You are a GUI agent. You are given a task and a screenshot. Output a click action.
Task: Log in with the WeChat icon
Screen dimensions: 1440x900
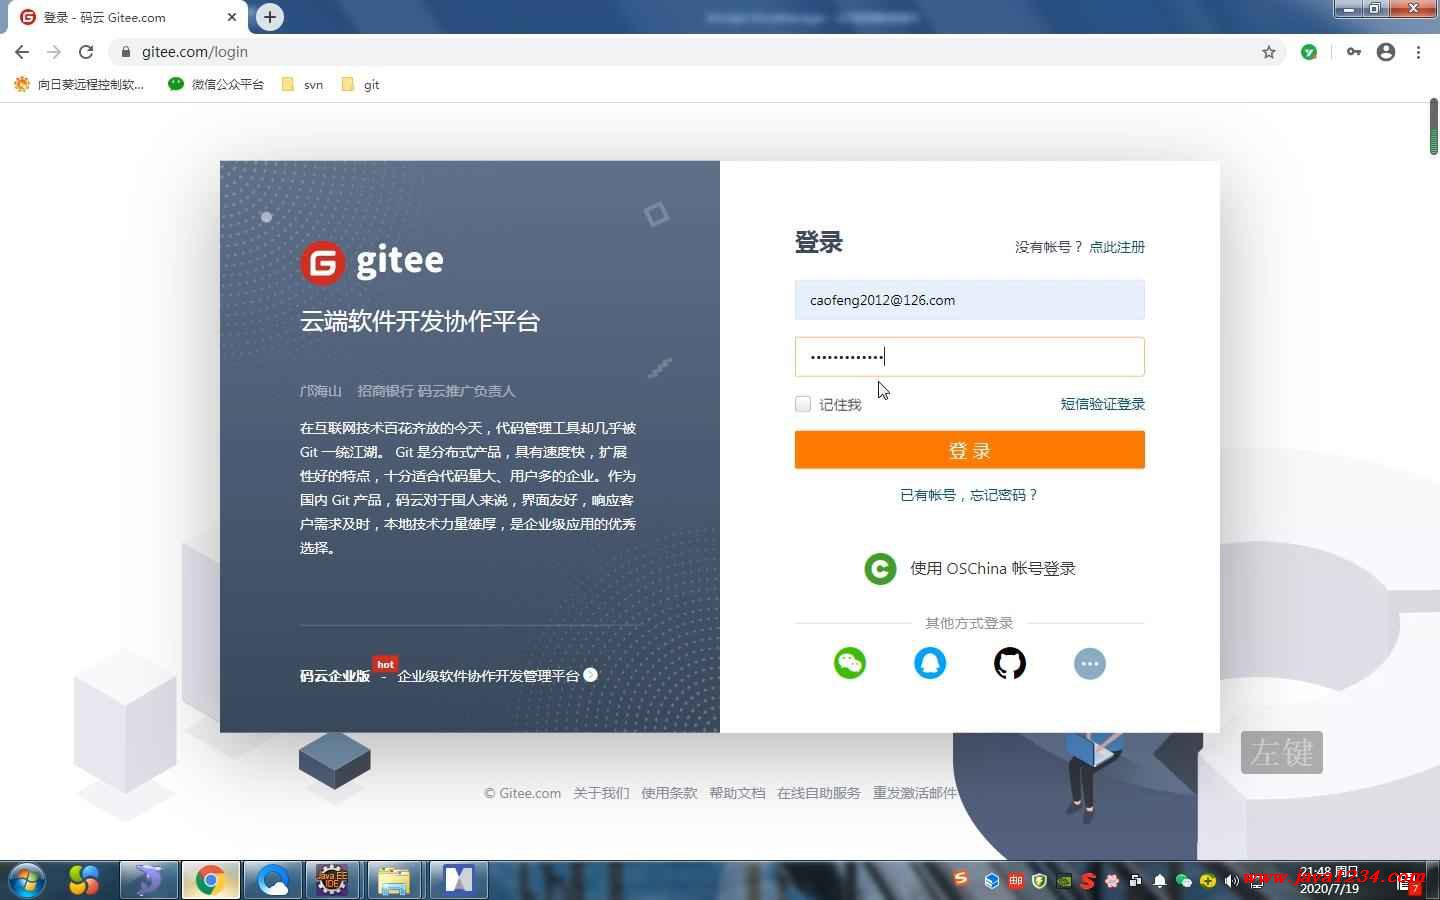pos(850,663)
